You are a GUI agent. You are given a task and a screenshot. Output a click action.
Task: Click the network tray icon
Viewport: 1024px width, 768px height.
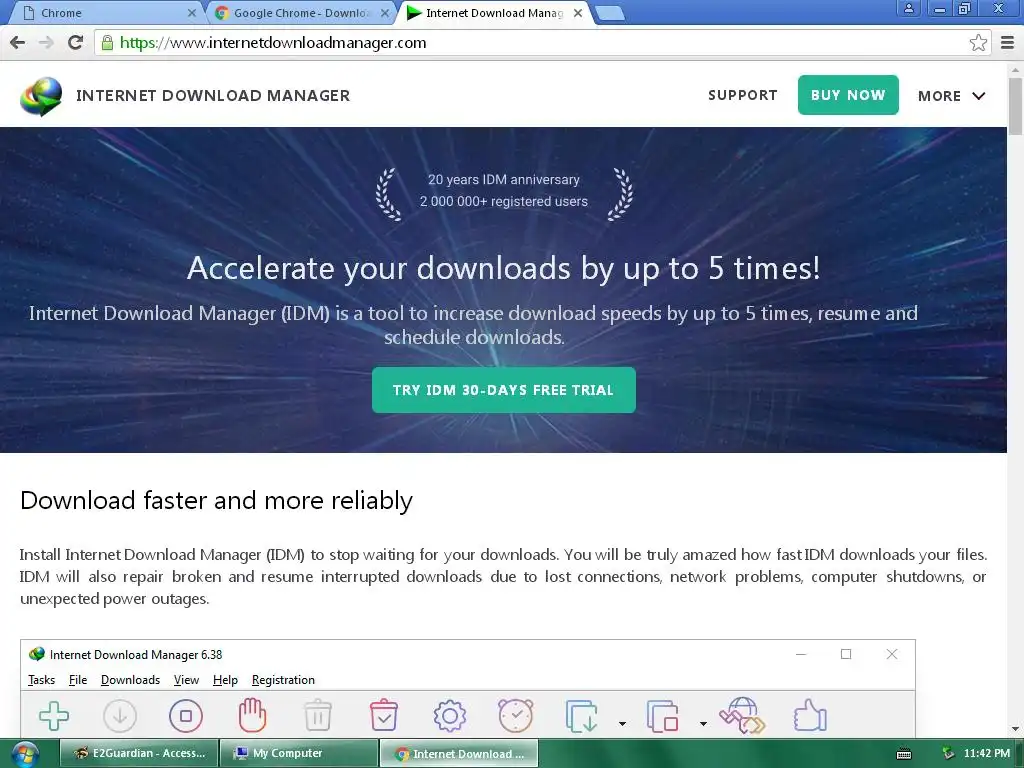tap(948, 754)
